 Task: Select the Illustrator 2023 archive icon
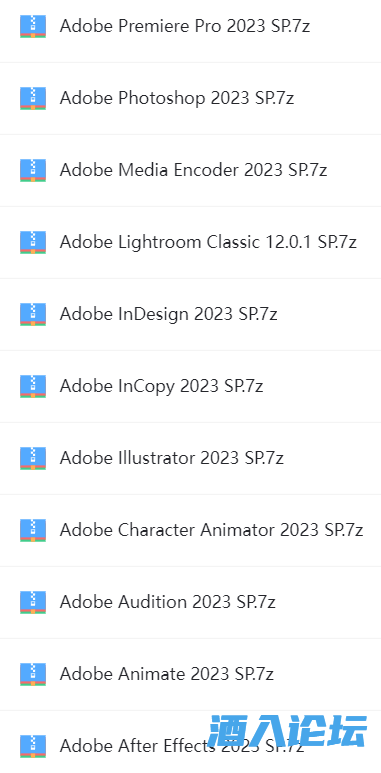[33, 458]
